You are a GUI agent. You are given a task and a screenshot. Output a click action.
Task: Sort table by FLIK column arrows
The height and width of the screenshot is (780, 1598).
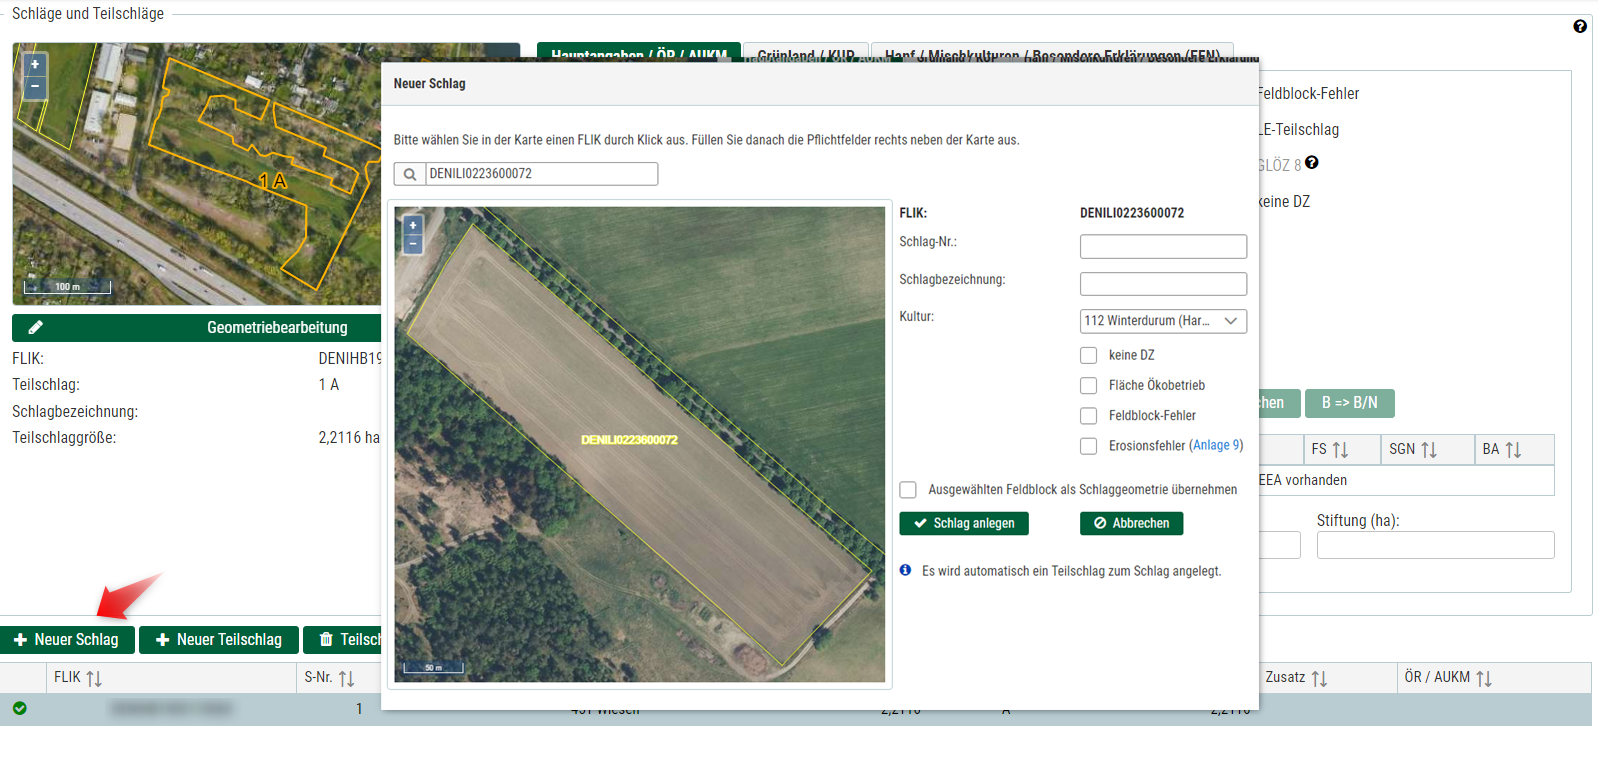point(94,679)
